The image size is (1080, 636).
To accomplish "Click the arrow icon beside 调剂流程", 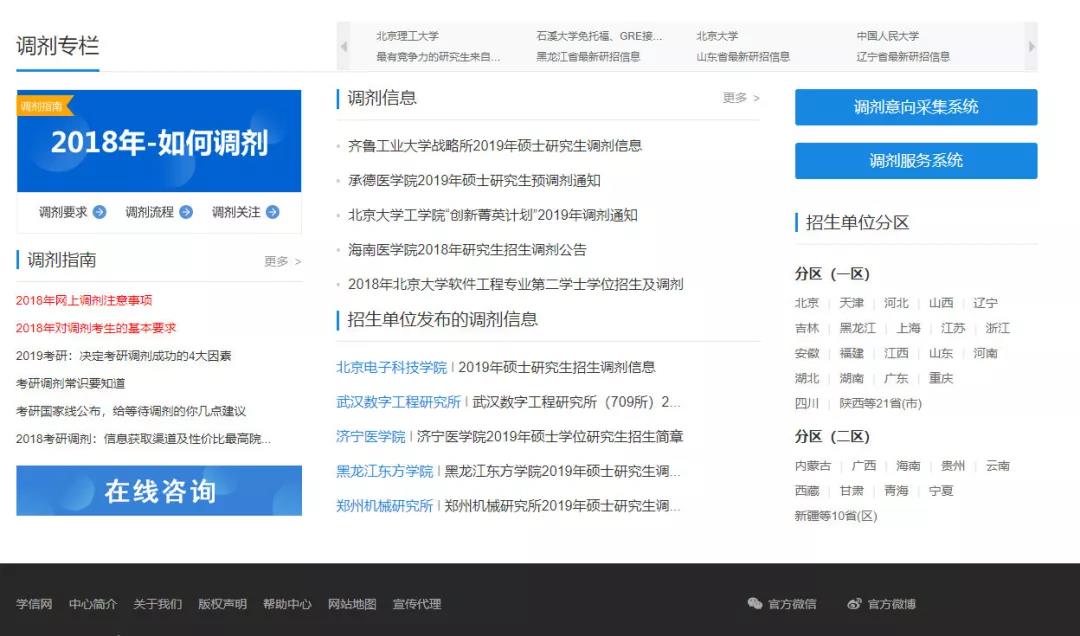I will (186, 212).
